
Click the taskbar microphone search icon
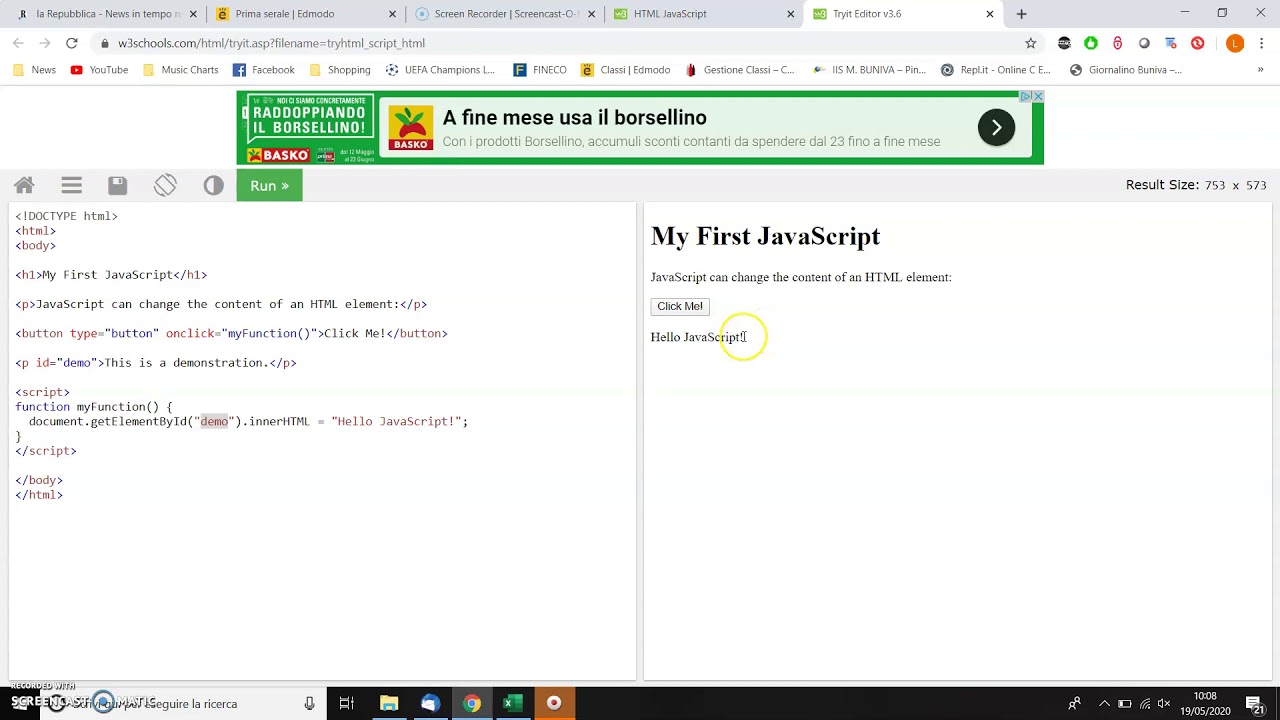point(310,704)
